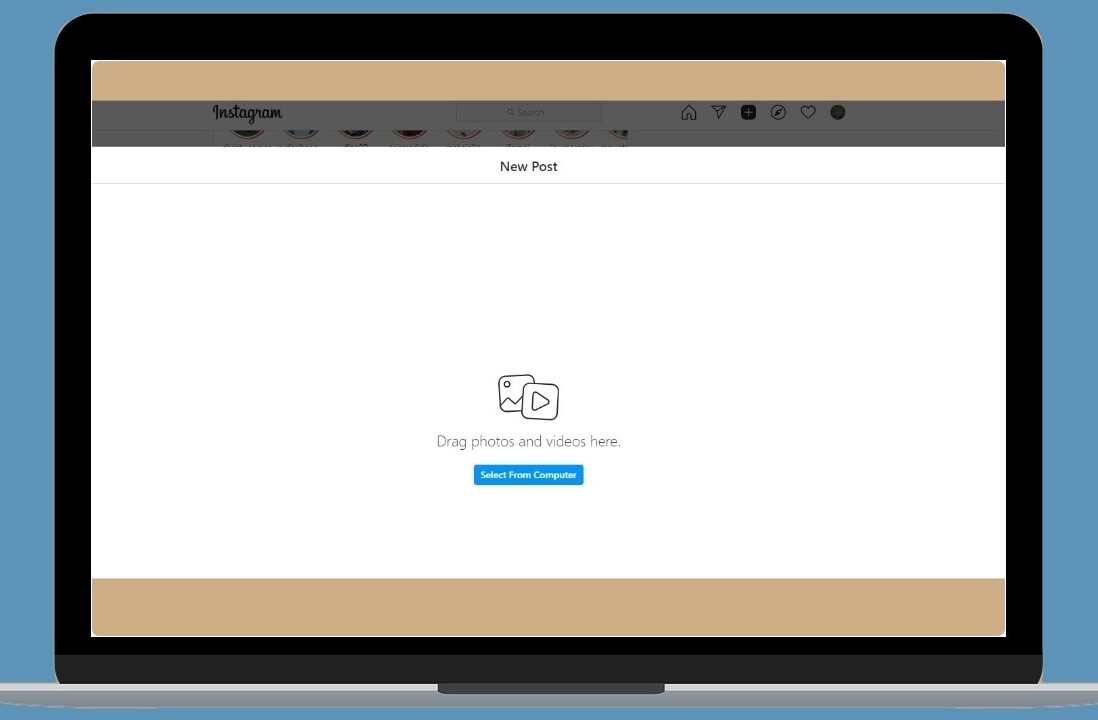Click the Instagram logo

(247, 113)
